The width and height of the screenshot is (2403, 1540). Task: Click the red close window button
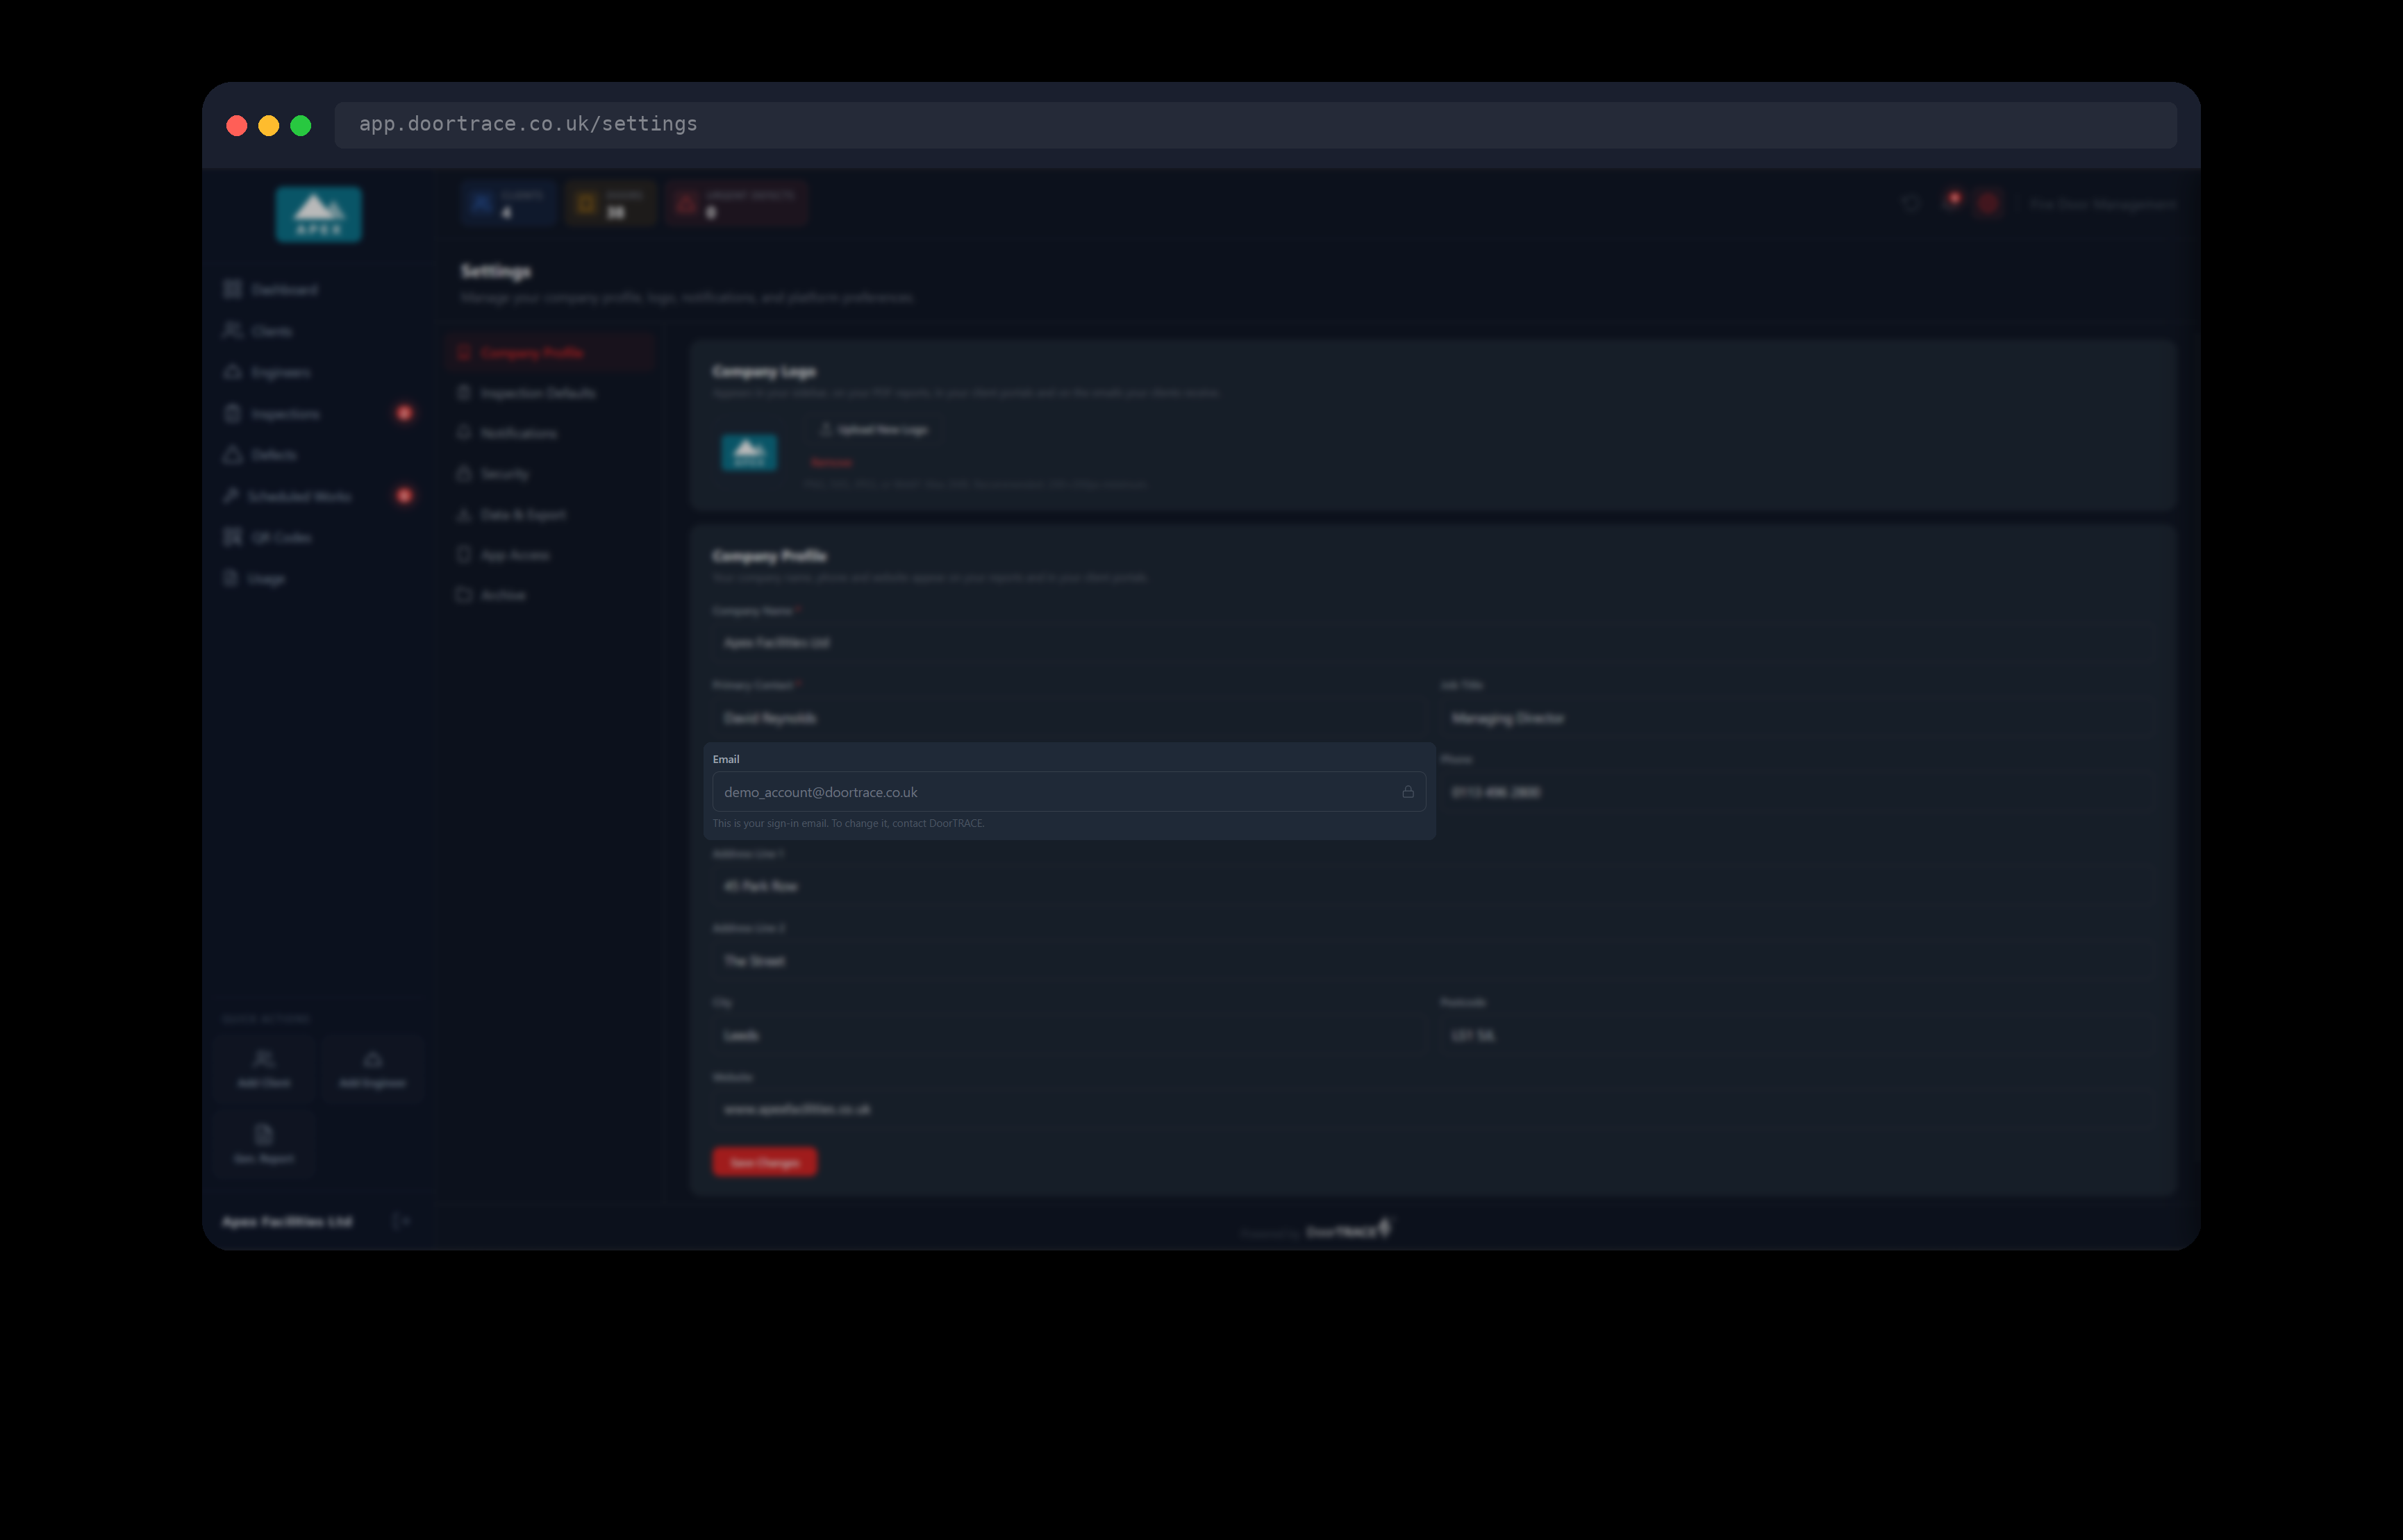tap(237, 125)
